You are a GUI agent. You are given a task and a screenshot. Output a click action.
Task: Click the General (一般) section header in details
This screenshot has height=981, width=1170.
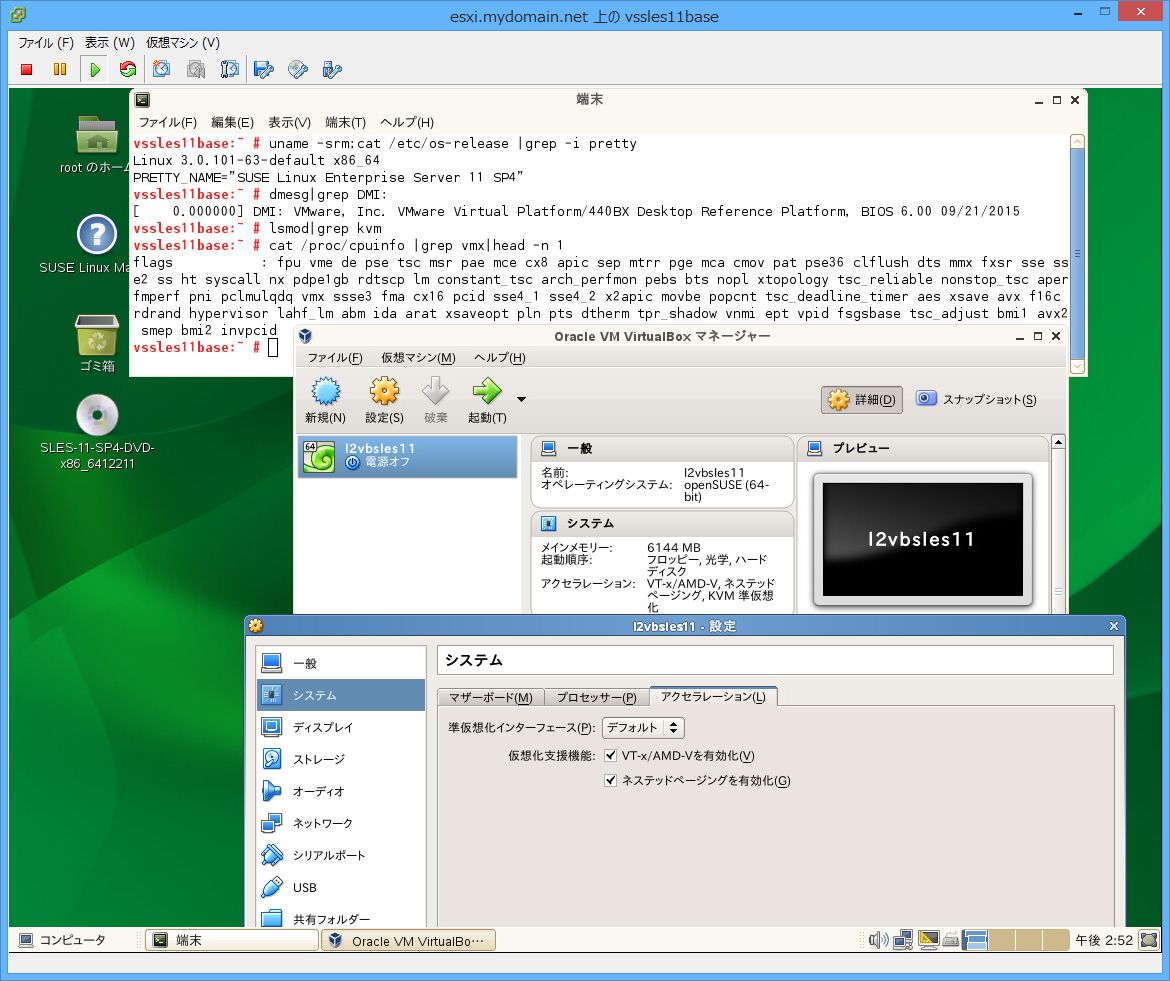(662, 448)
